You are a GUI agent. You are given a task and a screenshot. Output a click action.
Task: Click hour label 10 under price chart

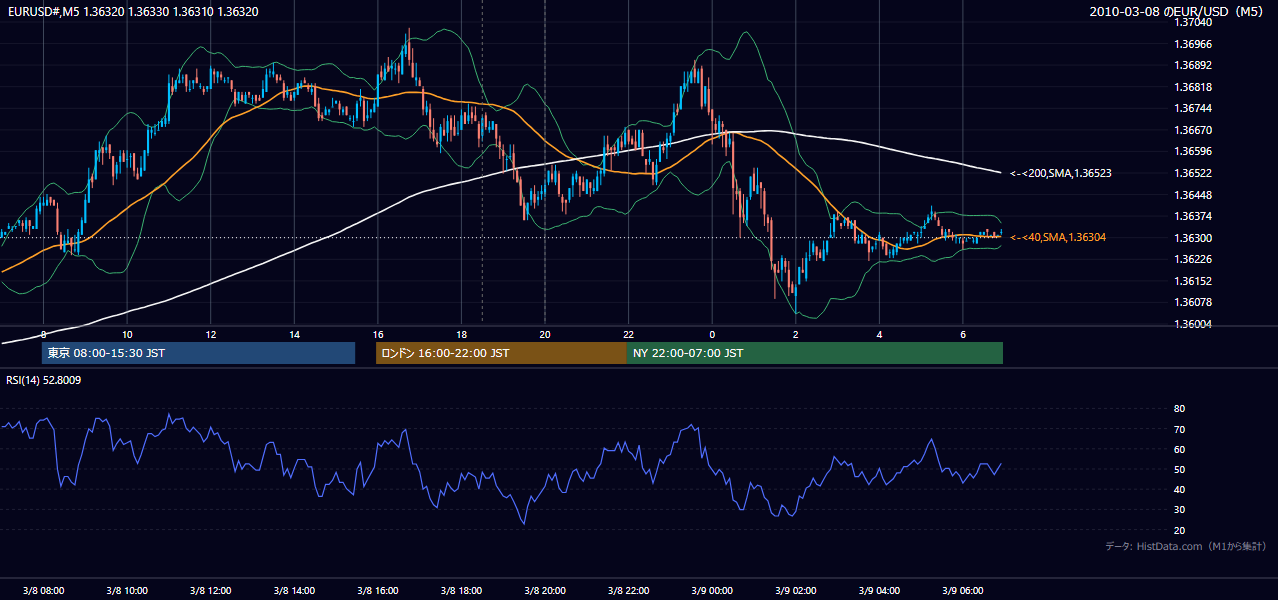pos(127,334)
